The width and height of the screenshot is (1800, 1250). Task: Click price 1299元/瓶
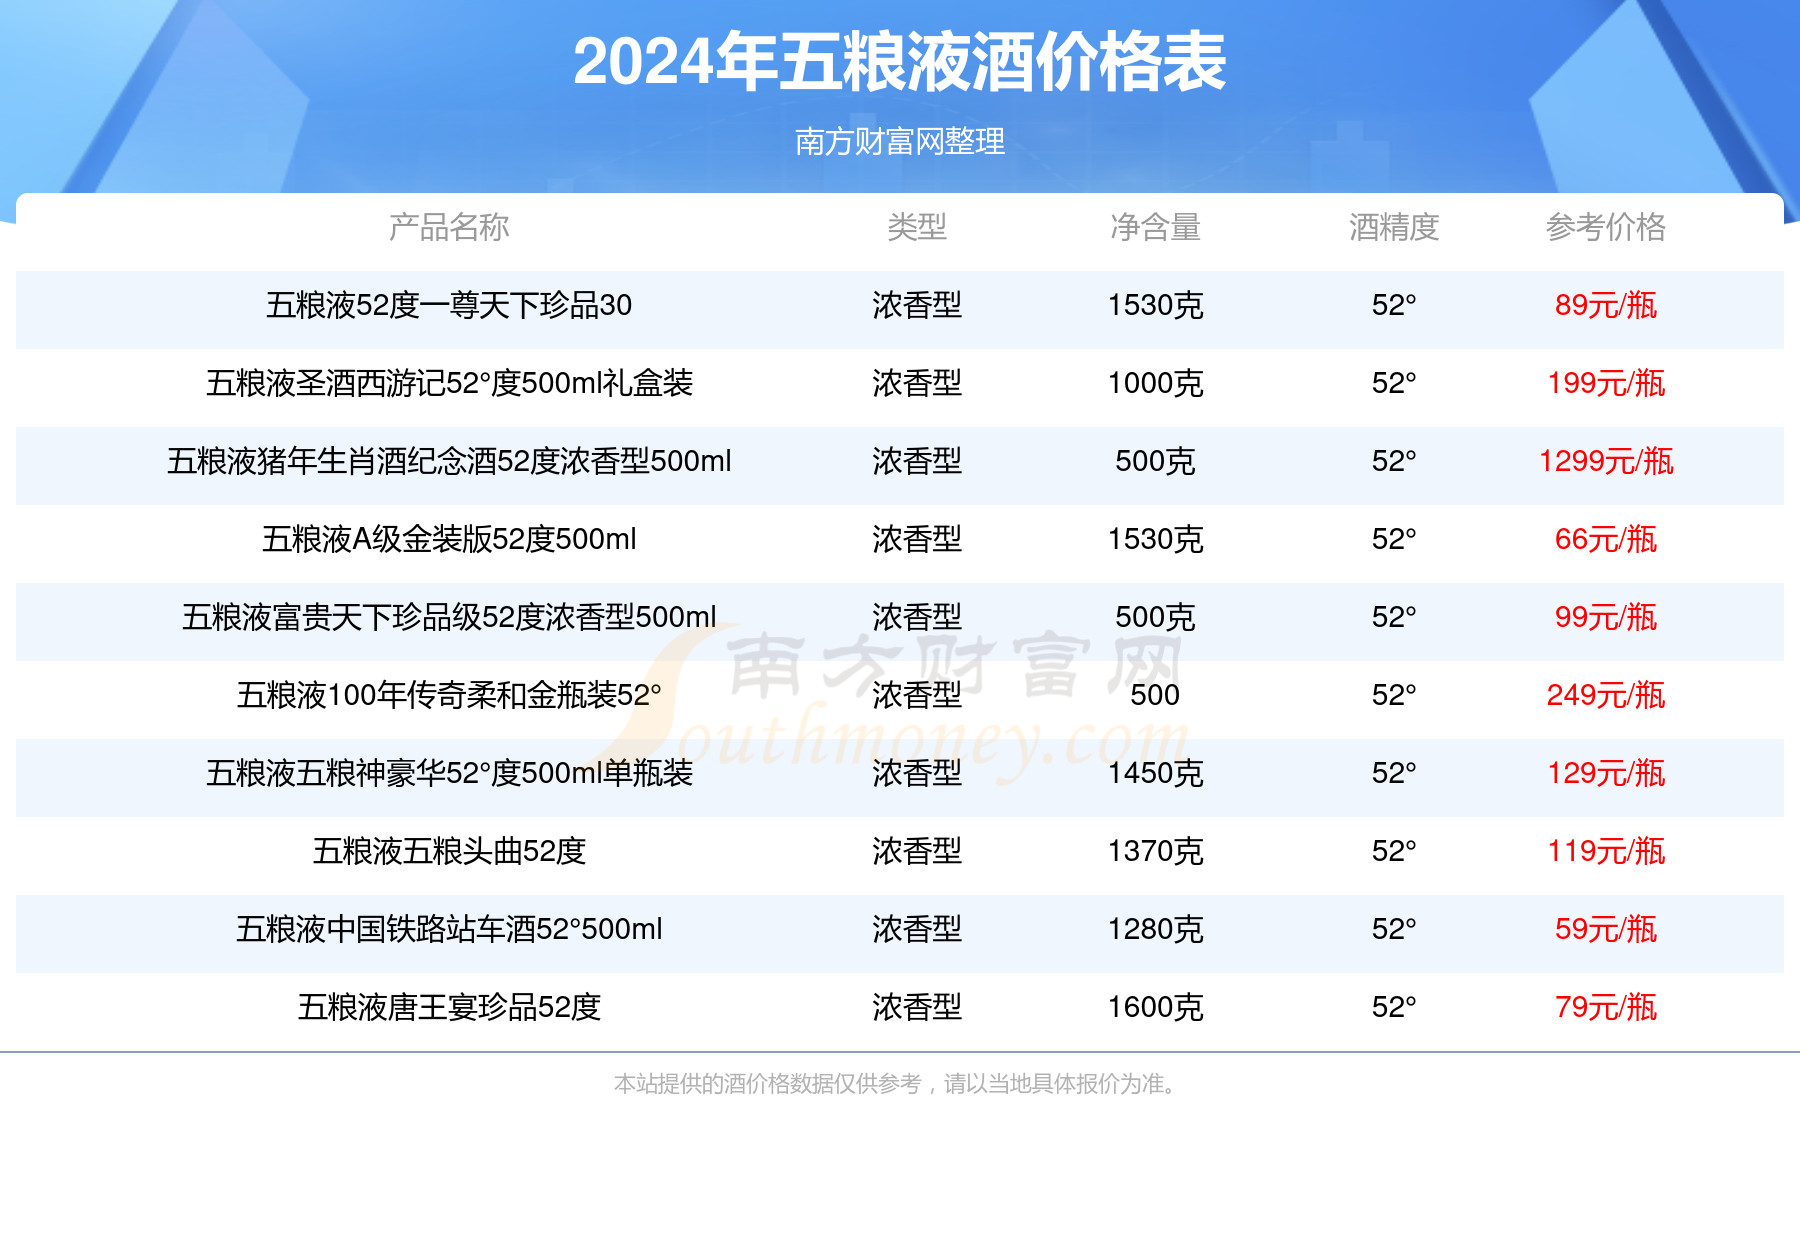pos(1606,461)
